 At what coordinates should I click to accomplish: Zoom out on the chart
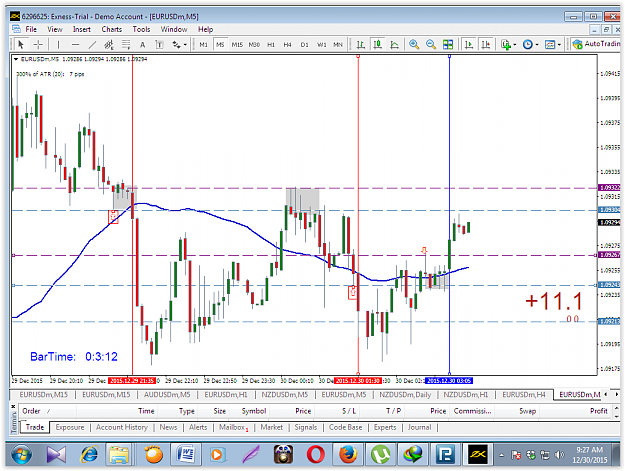[x=430, y=44]
